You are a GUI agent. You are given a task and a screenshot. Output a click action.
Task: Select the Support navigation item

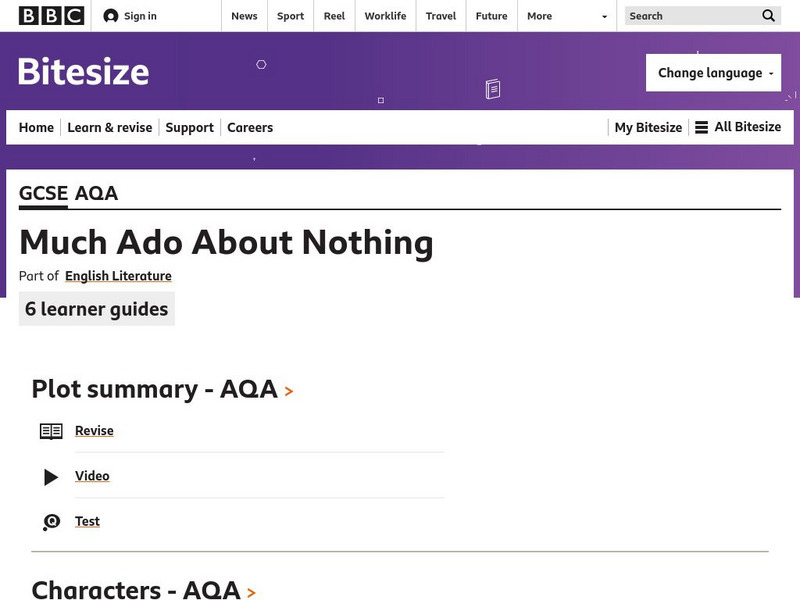click(190, 127)
